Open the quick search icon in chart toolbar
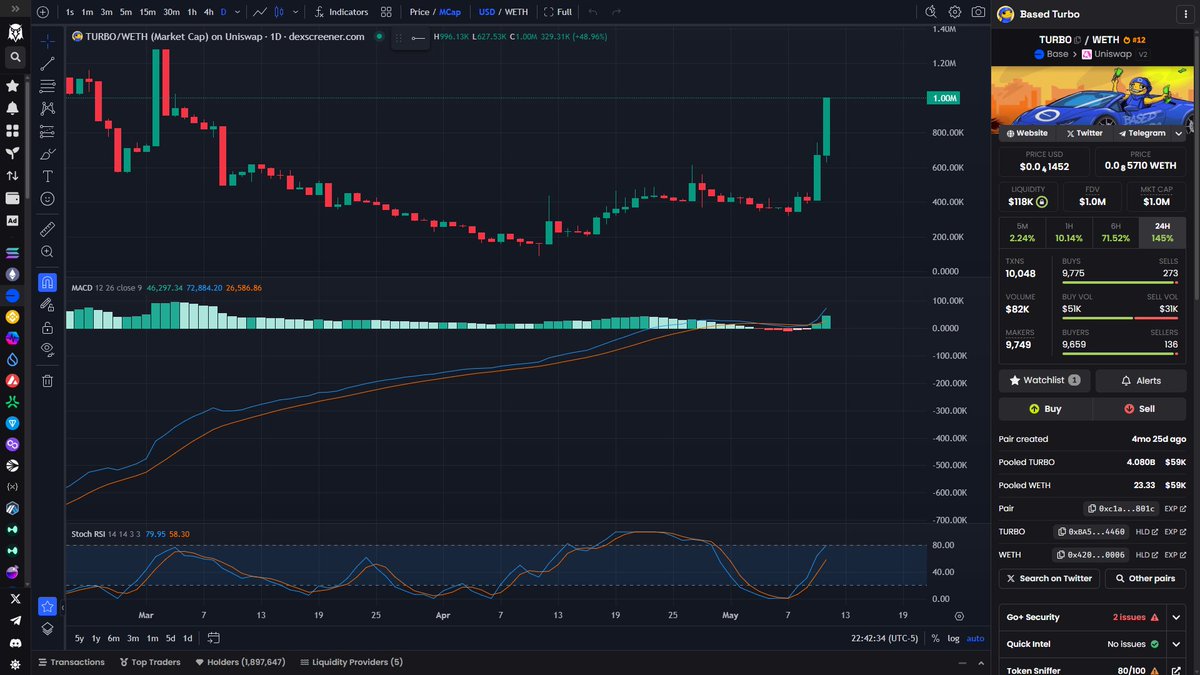The height and width of the screenshot is (675, 1200). click(931, 12)
